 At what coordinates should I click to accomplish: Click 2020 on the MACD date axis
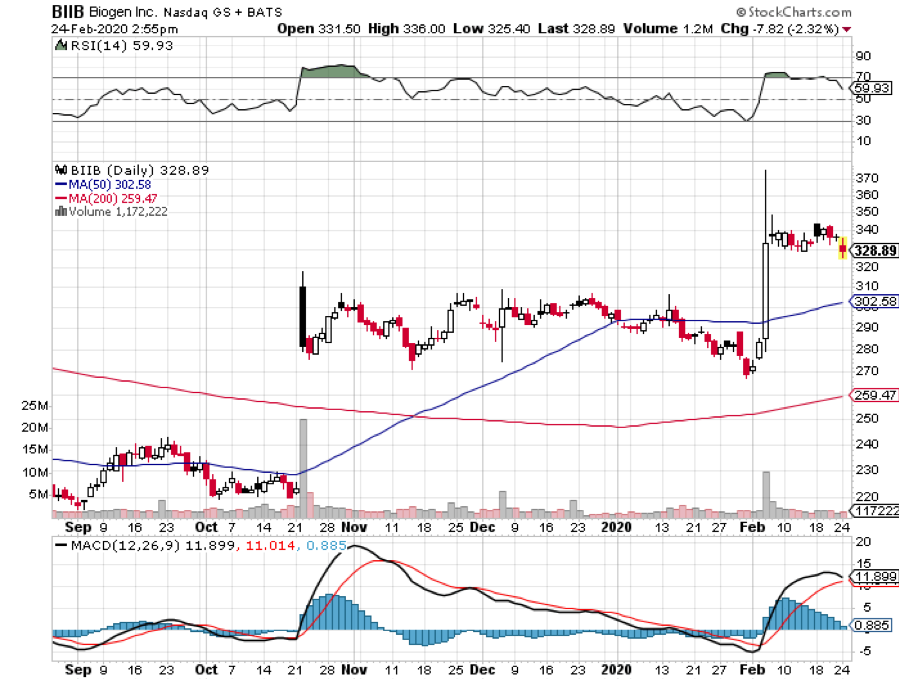tap(616, 669)
